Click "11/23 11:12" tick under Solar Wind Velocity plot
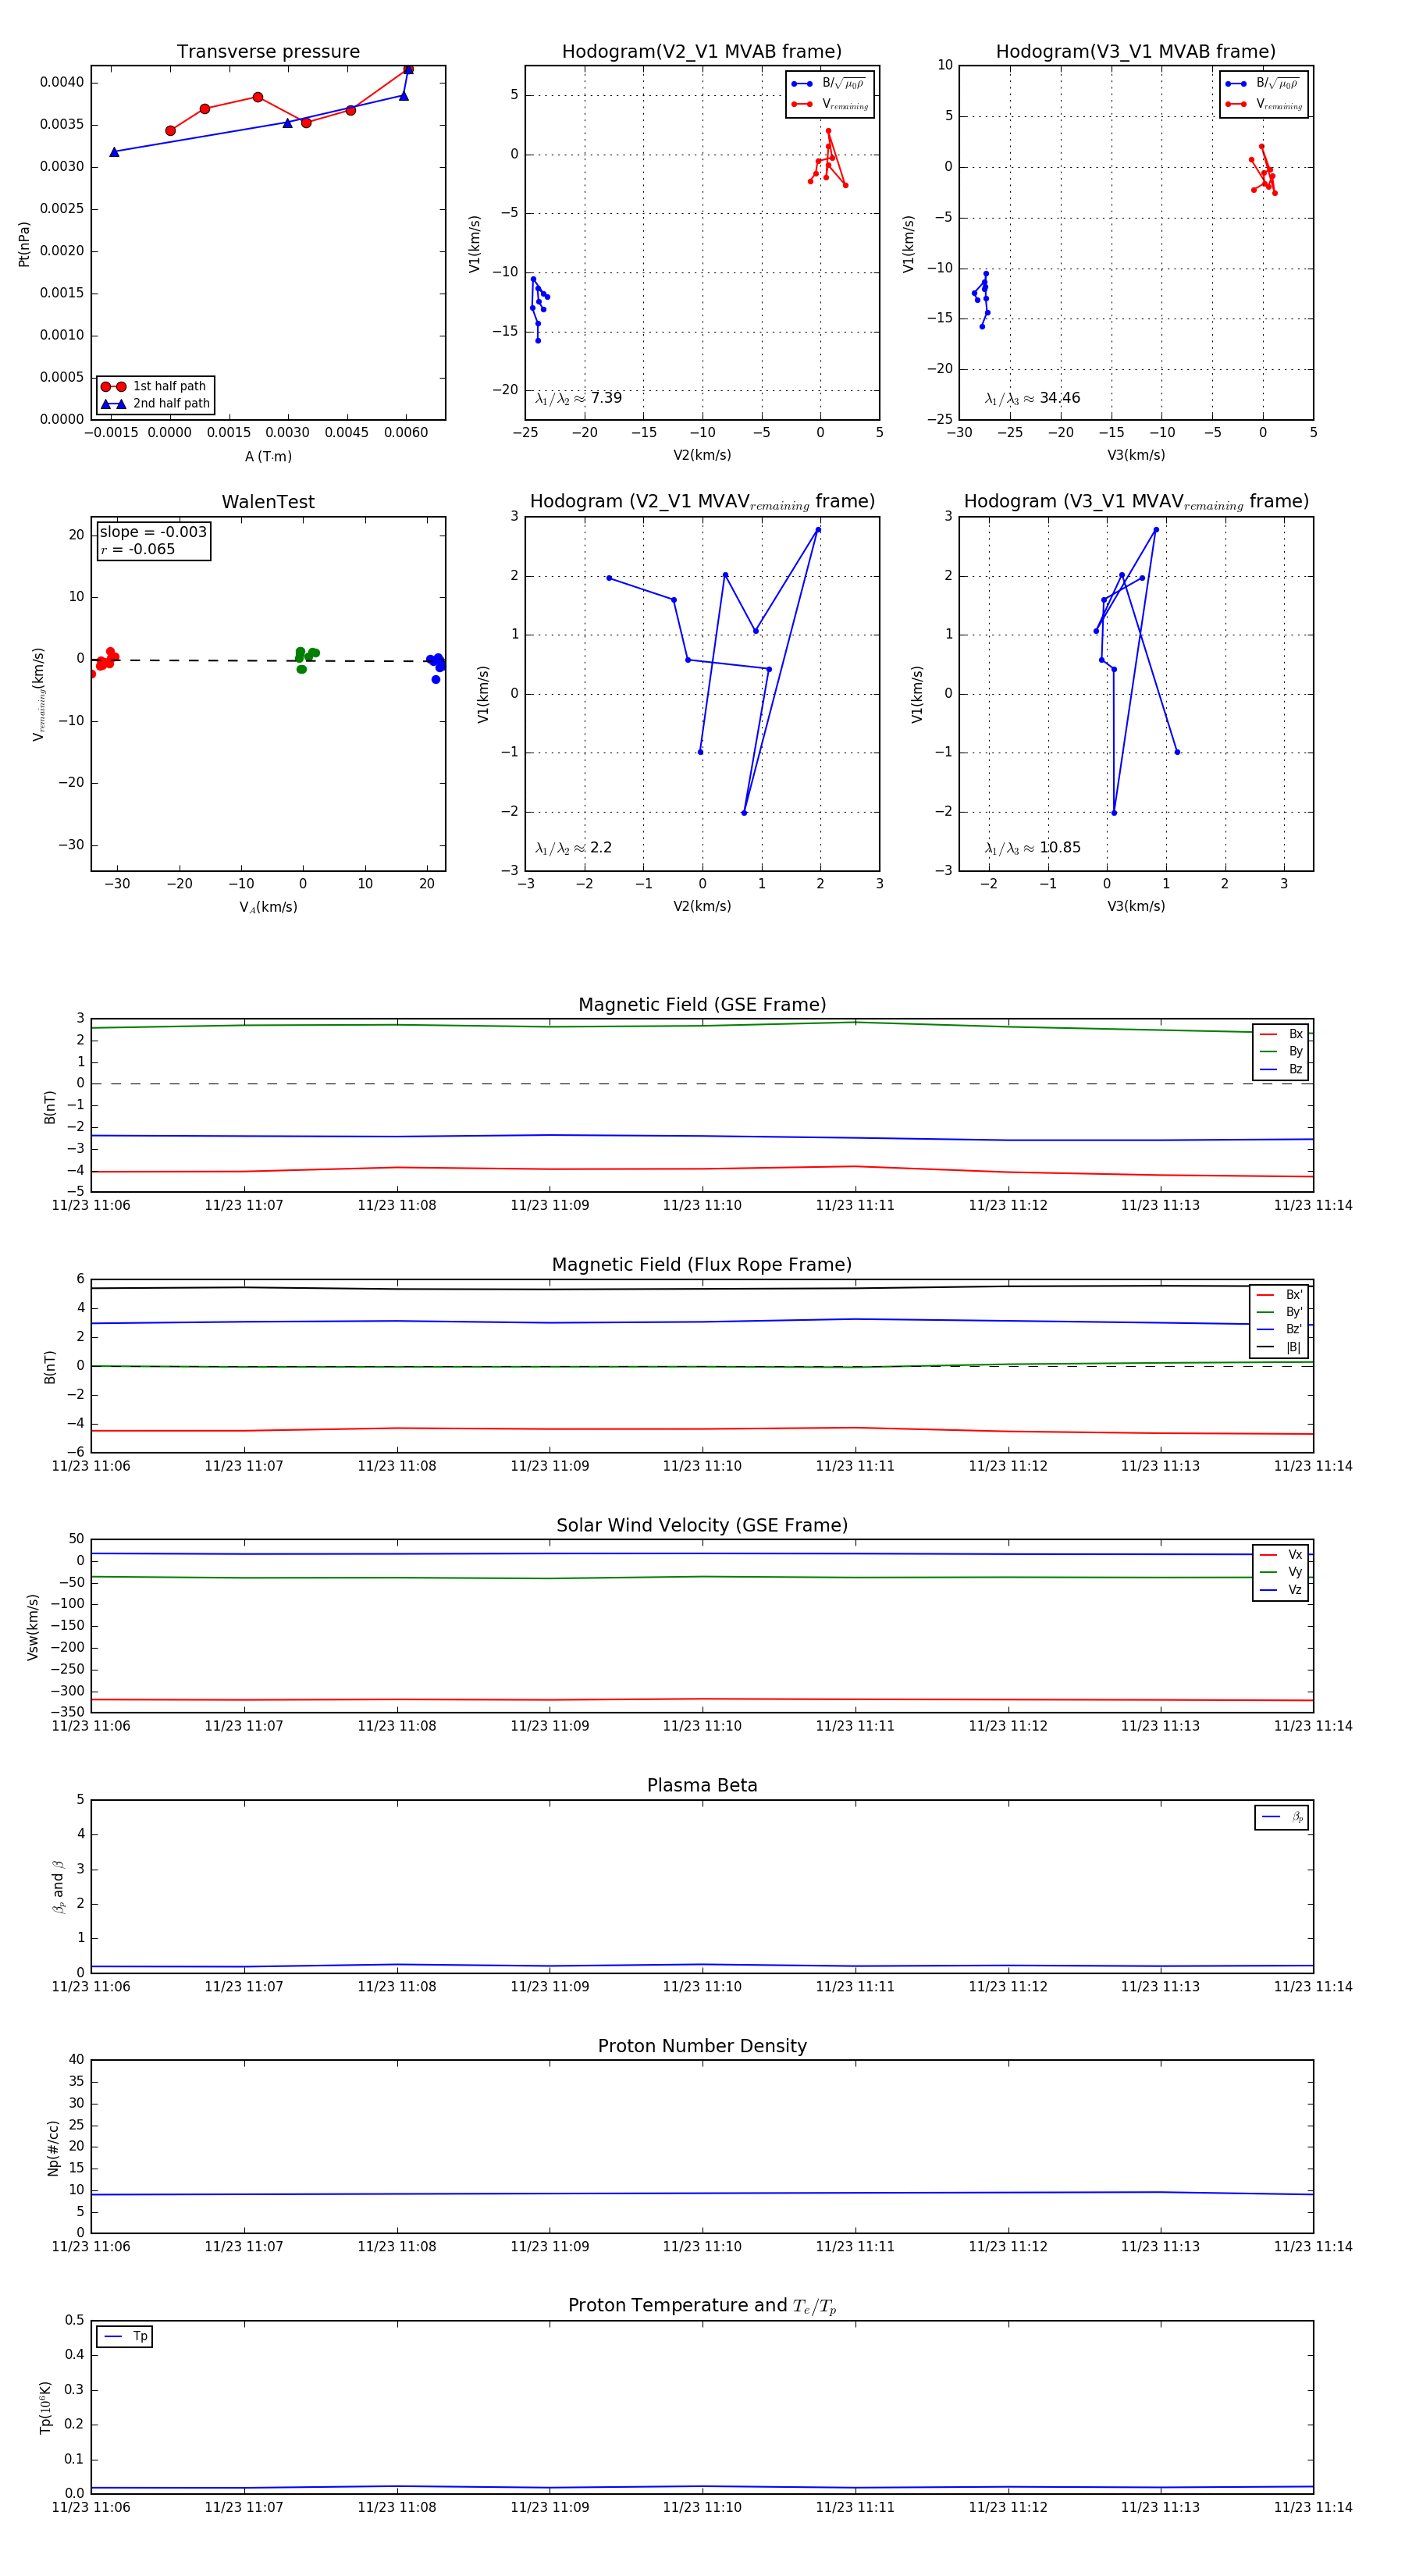 coord(1008,1726)
